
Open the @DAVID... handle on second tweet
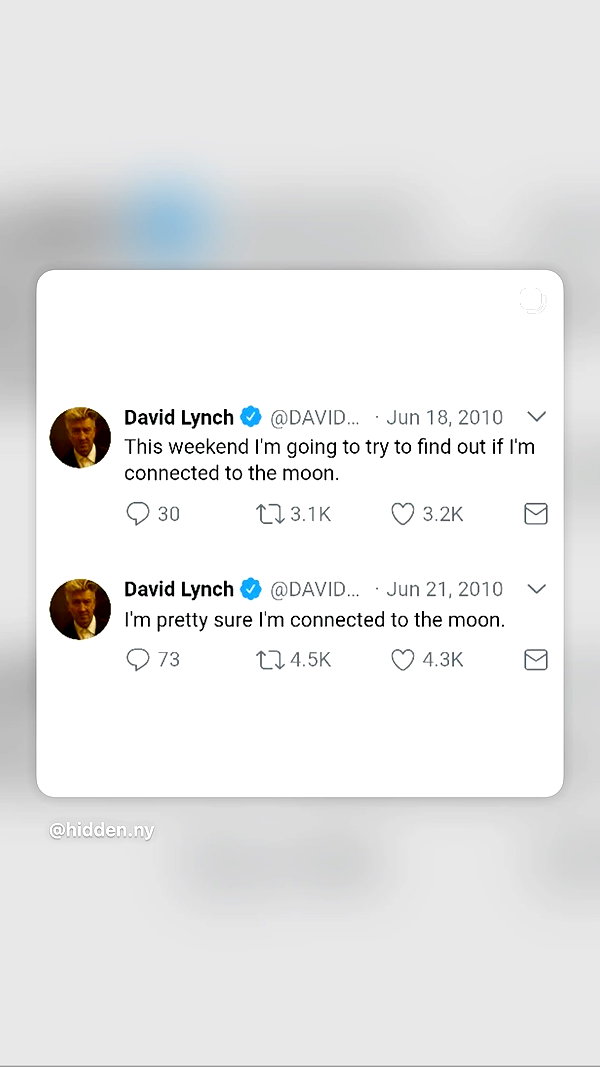pos(315,589)
